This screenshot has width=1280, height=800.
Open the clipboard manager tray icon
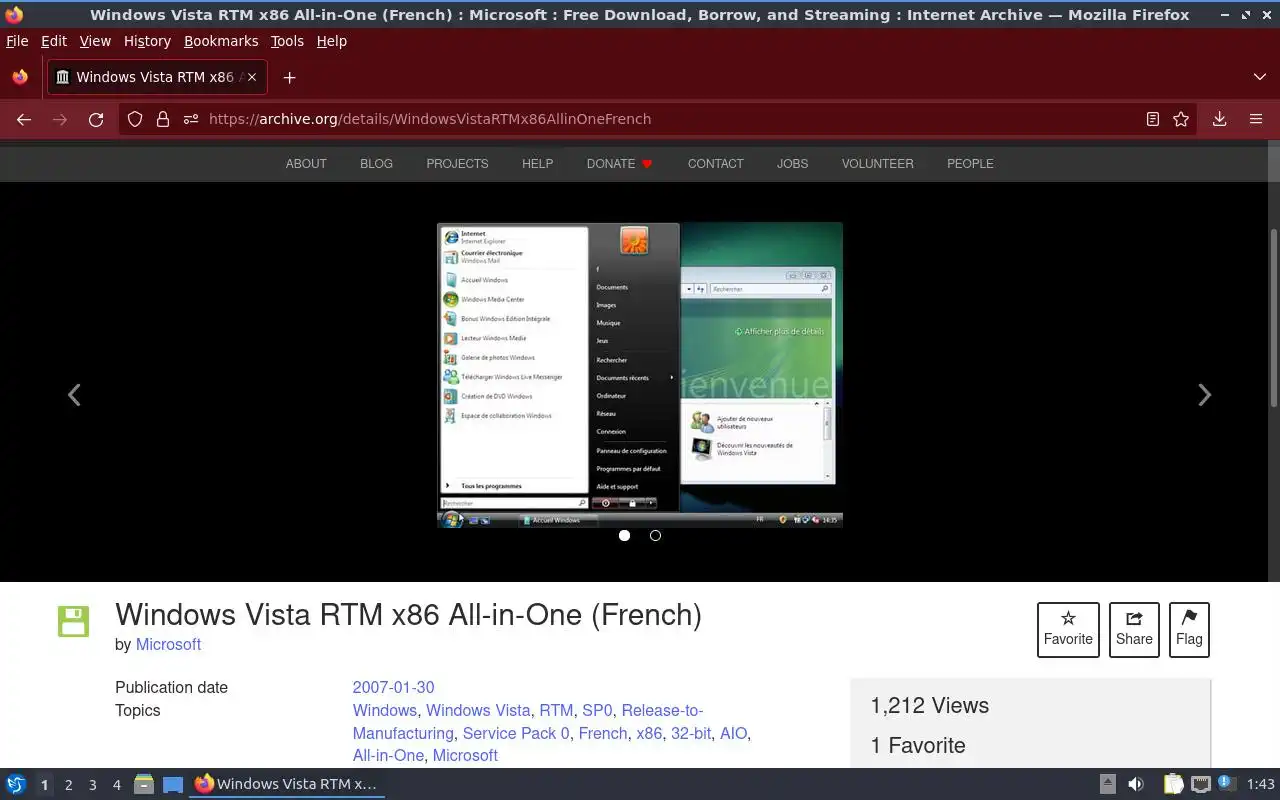tap(1173, 784)
